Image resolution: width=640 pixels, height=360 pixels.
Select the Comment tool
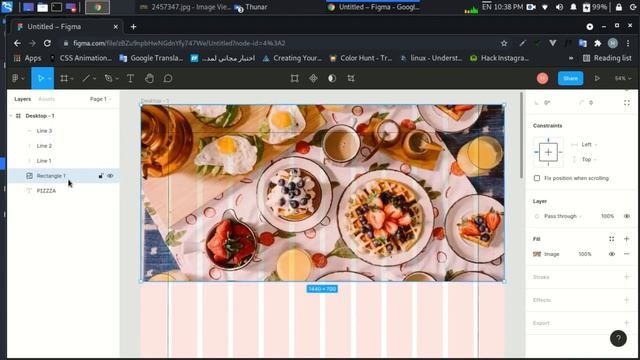click(x=168, y=78)
